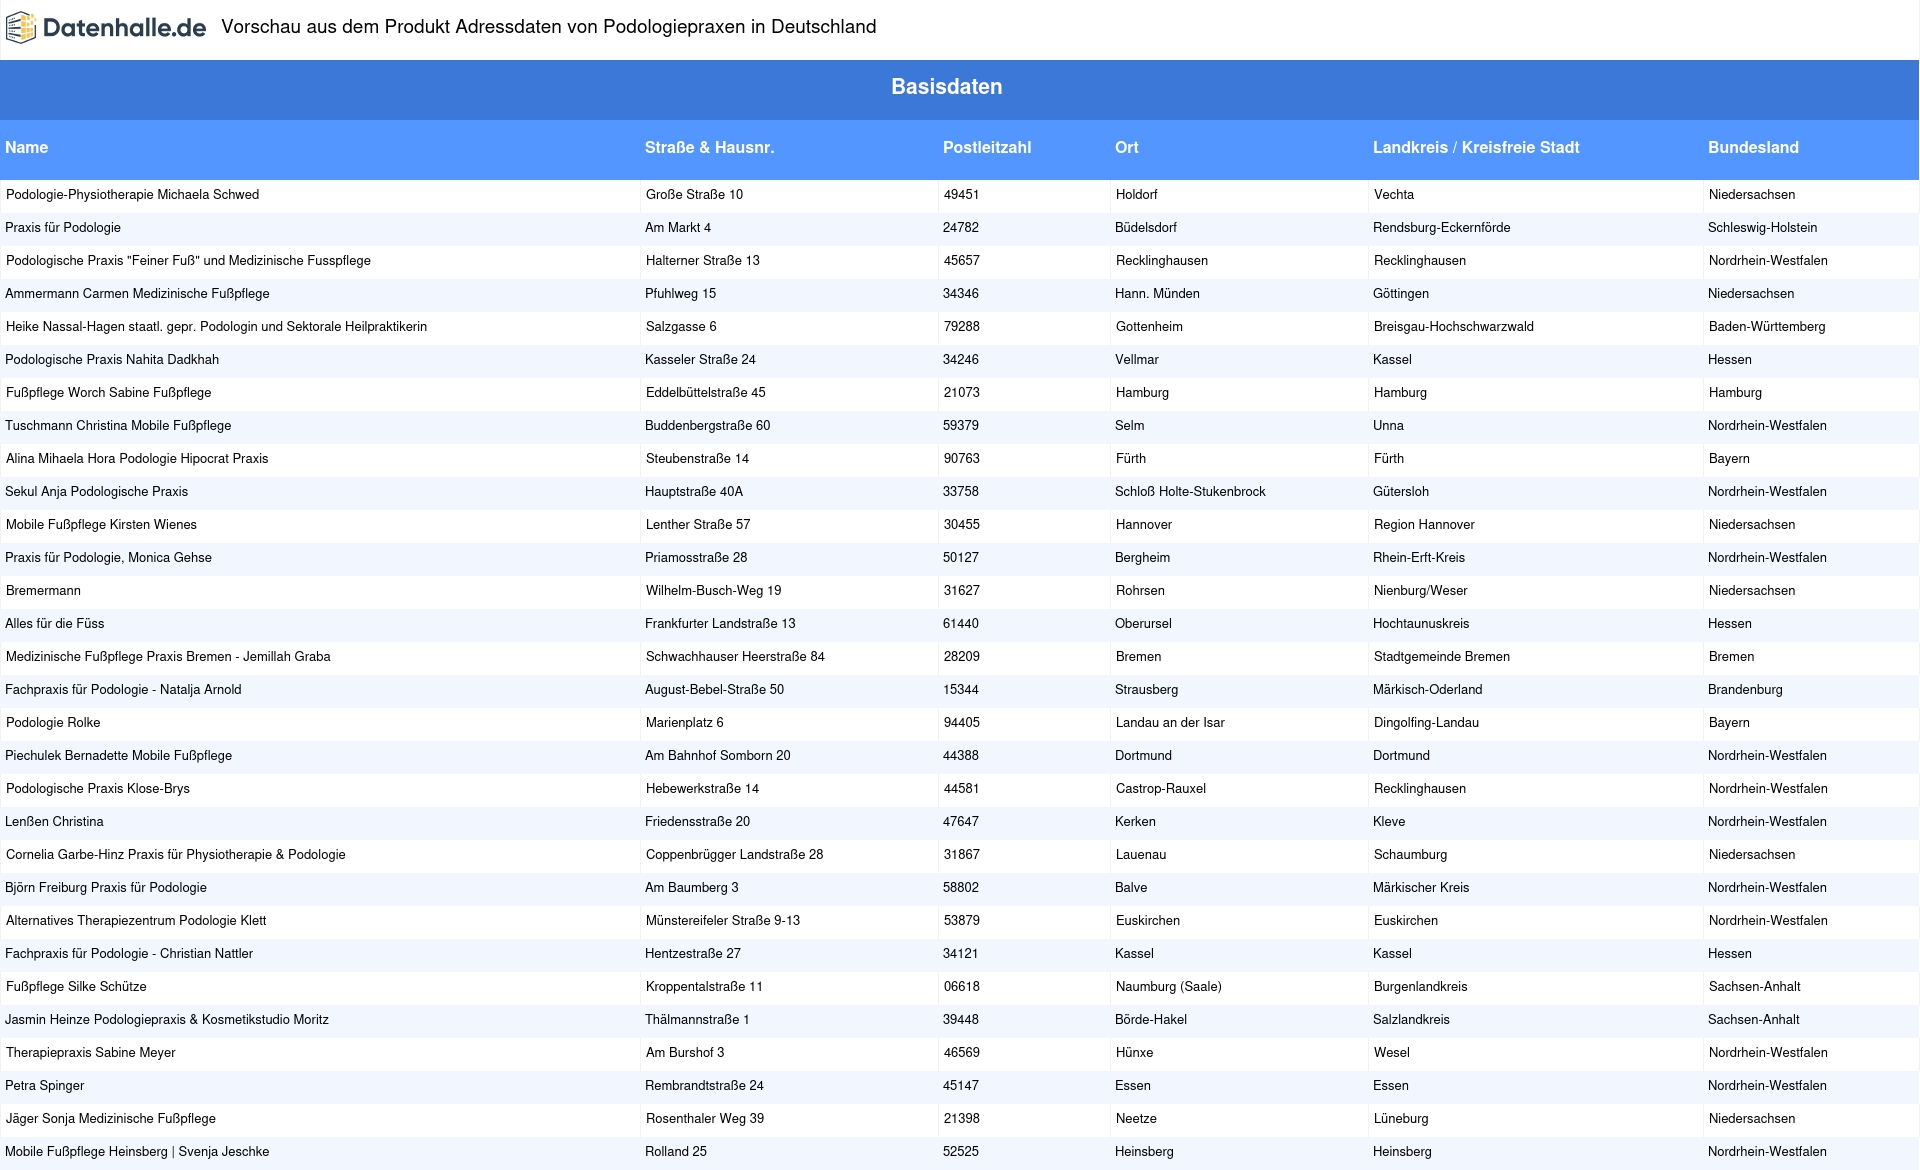Select Jasmin Heinze Podologiepraxis entry
This screenshot has height=1170, width=1920.
point(167,1020)
